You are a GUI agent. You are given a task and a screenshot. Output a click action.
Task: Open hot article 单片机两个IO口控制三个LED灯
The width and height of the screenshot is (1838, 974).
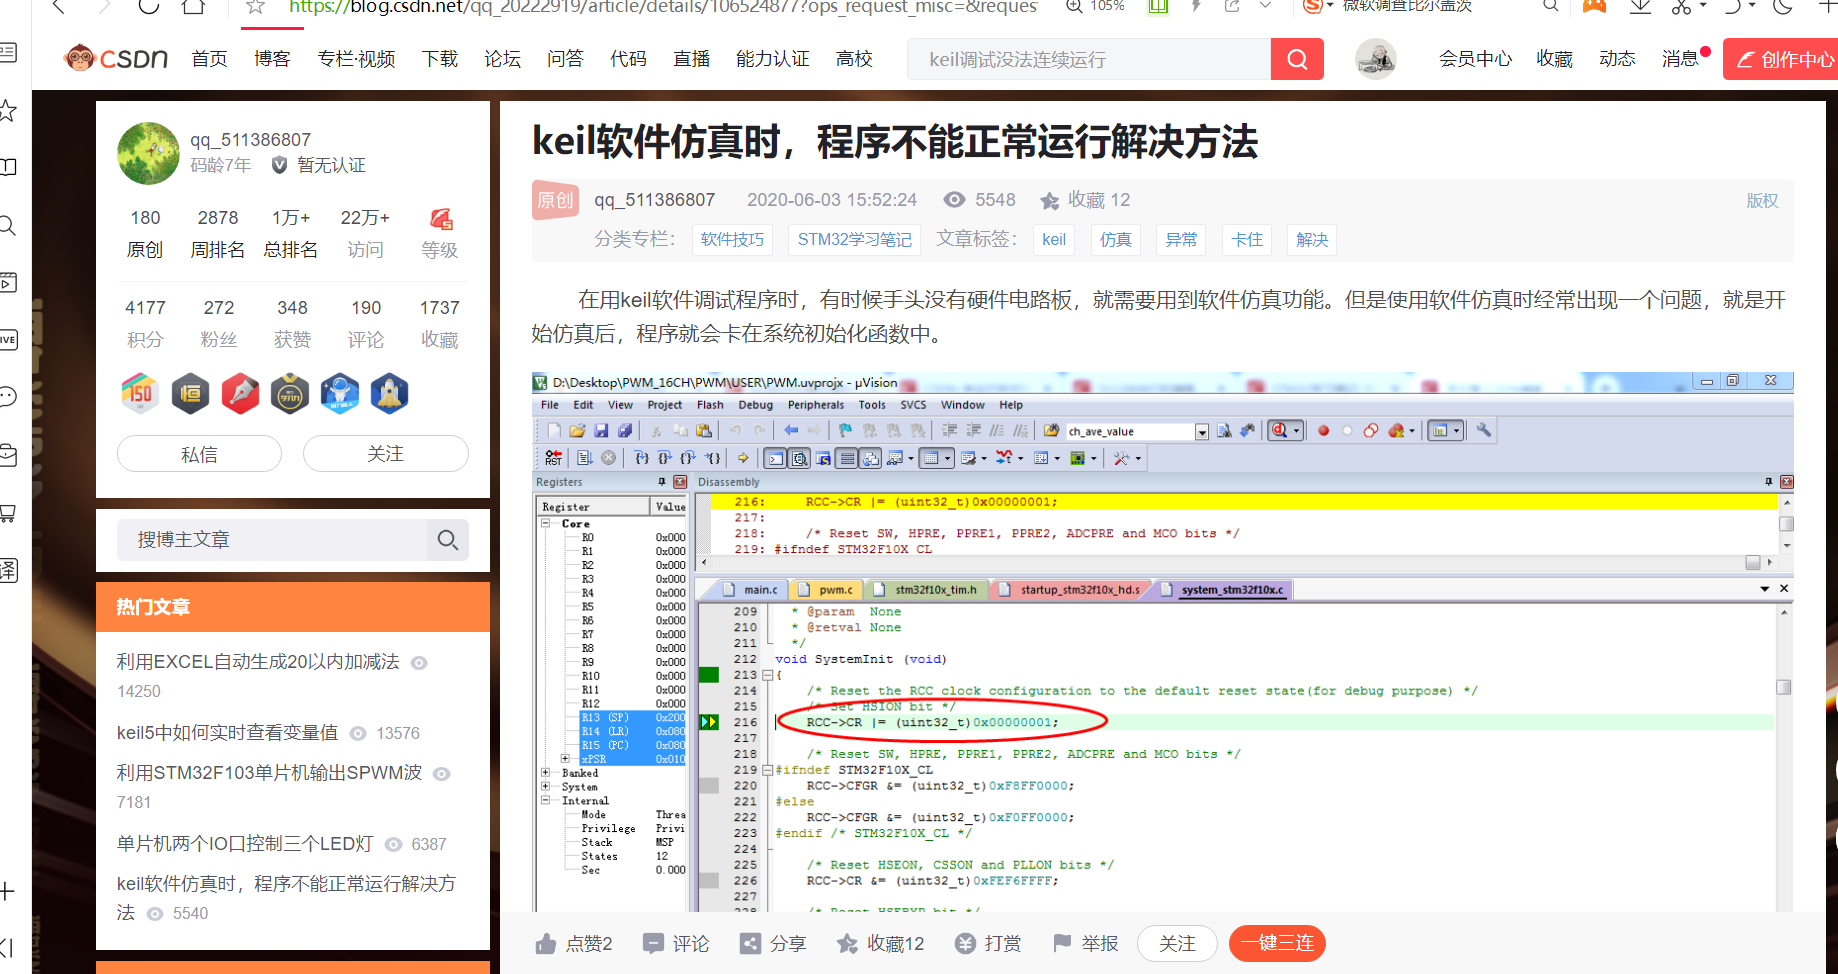(x=245, y=844)
